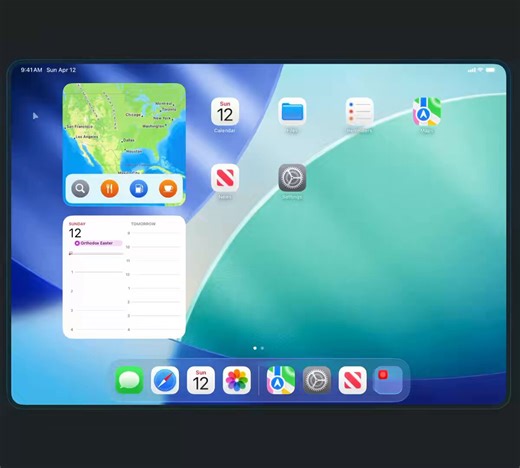Open Settings from the dock

coord(317,380)
